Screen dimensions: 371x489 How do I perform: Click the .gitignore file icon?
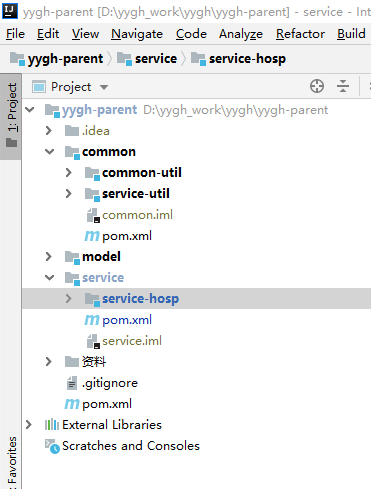click(x=72, y=383)
